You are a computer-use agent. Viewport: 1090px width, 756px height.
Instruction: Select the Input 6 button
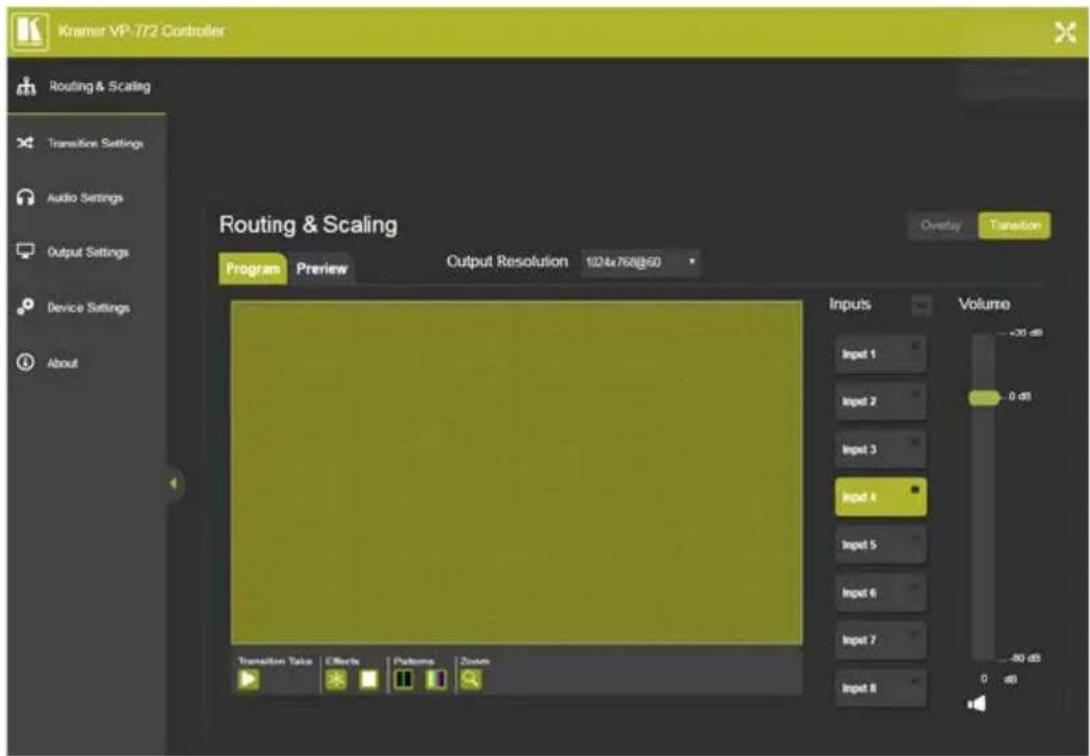pos(881,592)
